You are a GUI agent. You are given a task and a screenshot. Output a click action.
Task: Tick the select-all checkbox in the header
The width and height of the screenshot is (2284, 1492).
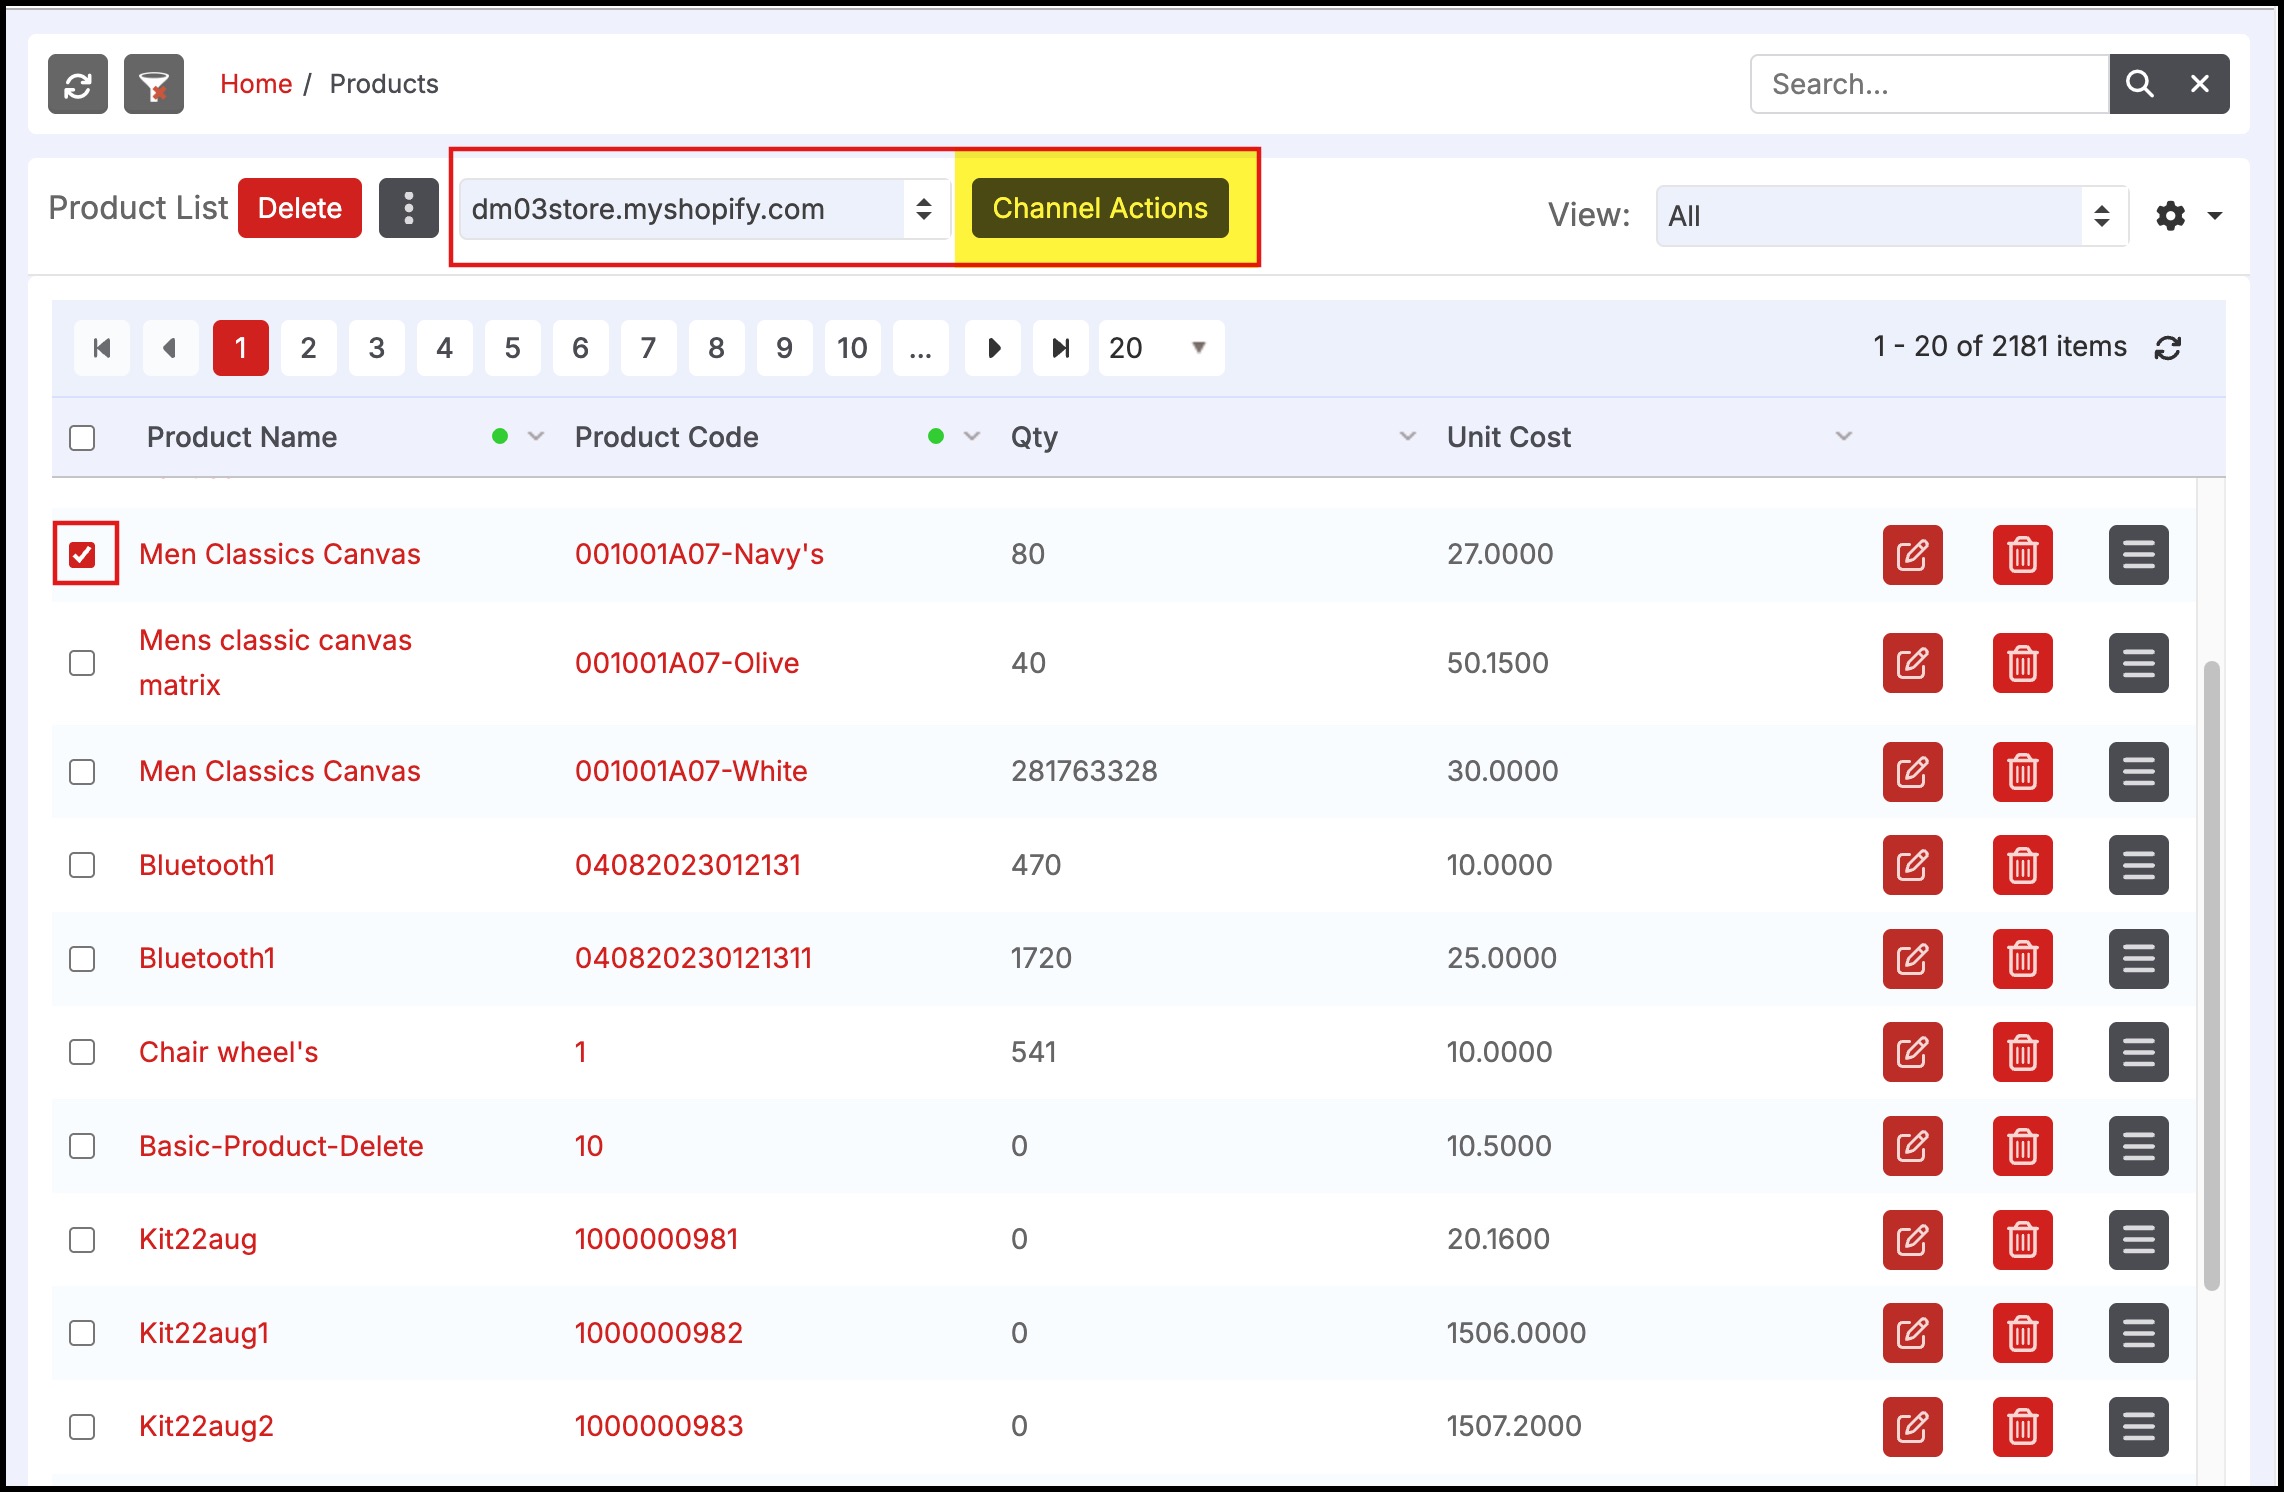click(x=82, y=438)
